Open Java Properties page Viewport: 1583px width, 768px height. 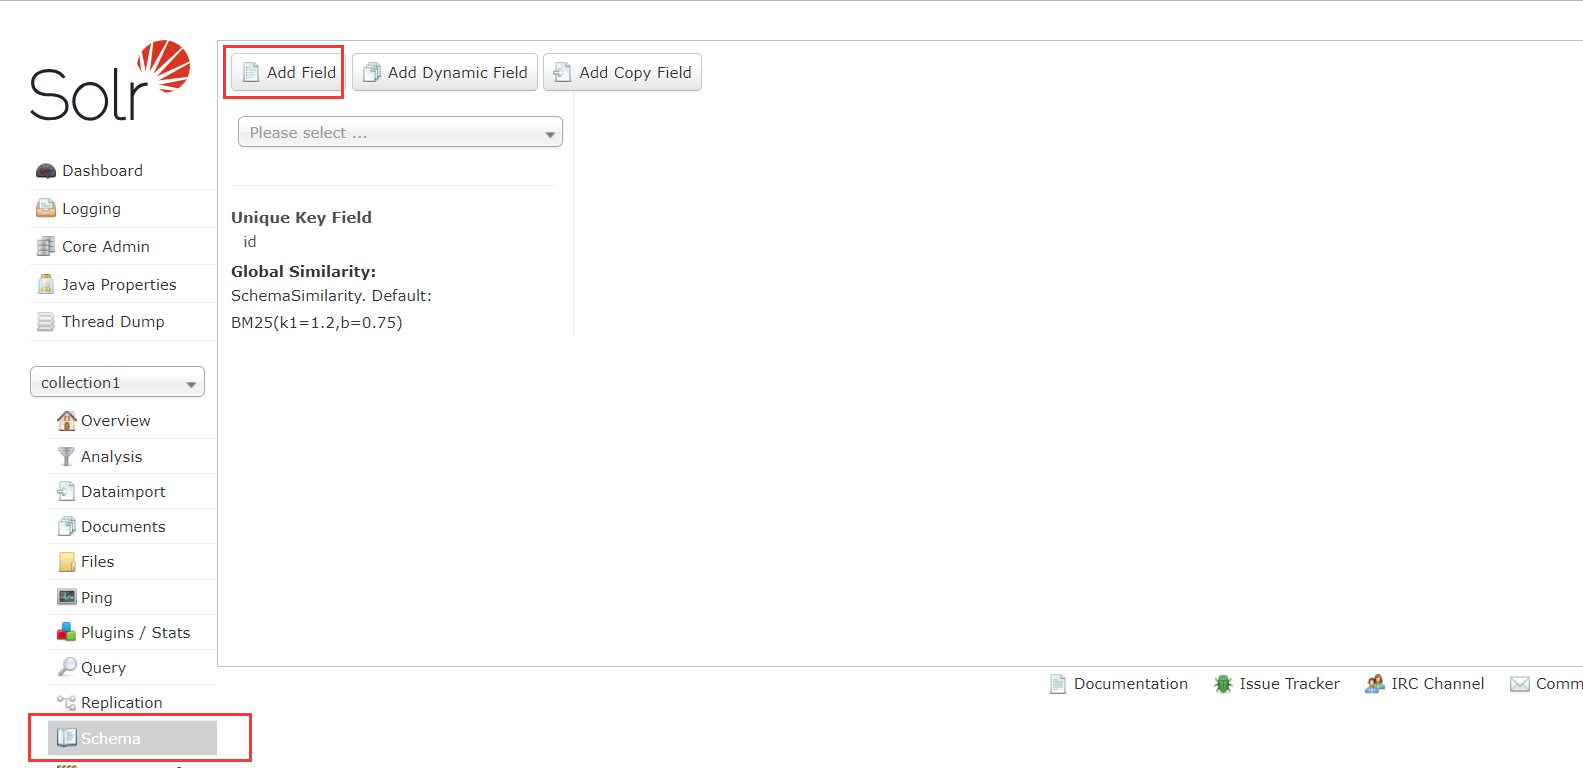click(124, 284)
